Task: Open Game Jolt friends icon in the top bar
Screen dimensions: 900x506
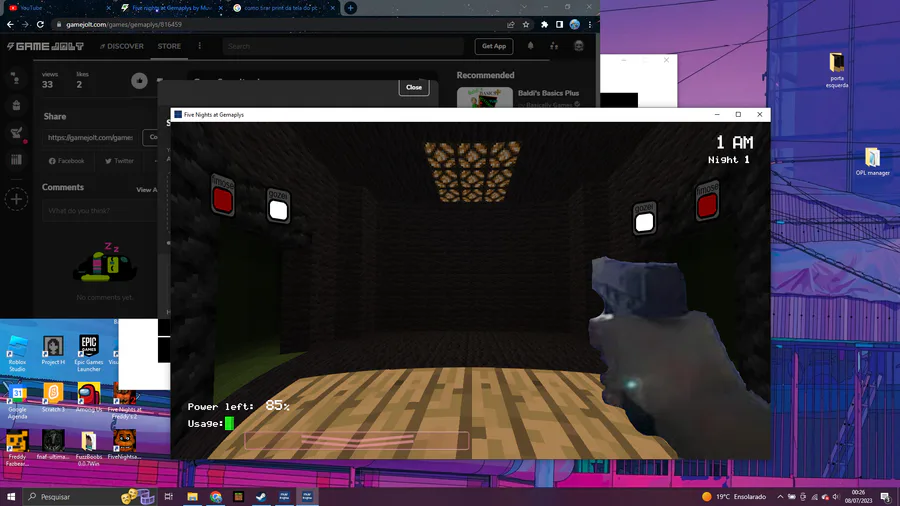Action: [x=554, y=46]
